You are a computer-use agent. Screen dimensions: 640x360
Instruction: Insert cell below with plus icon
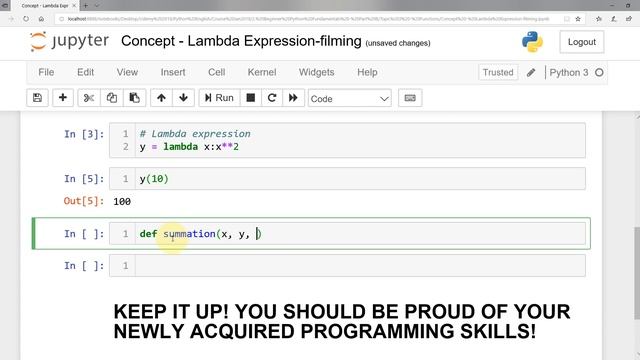coord(62,98)
